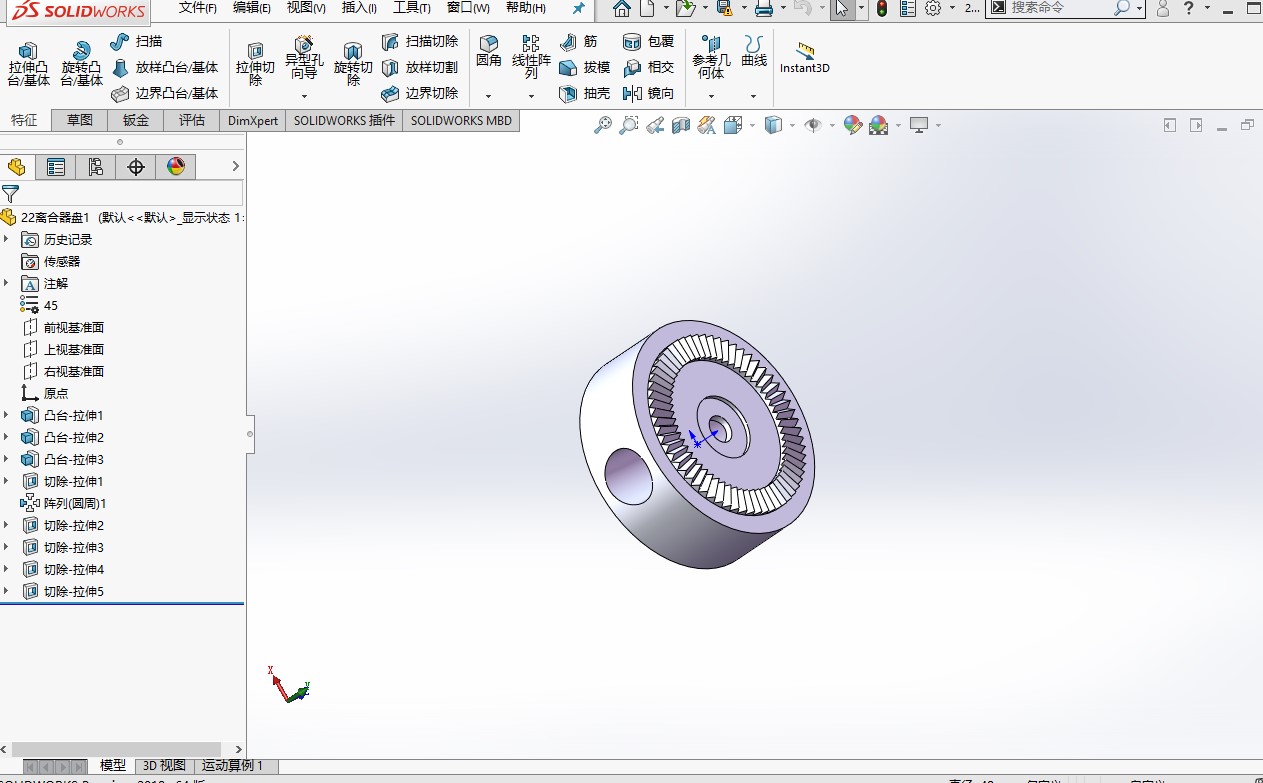
Task: Select the 旋转凸台/基体 revolve boss tool
Action: pyautogui.click(x=82, y=65)
